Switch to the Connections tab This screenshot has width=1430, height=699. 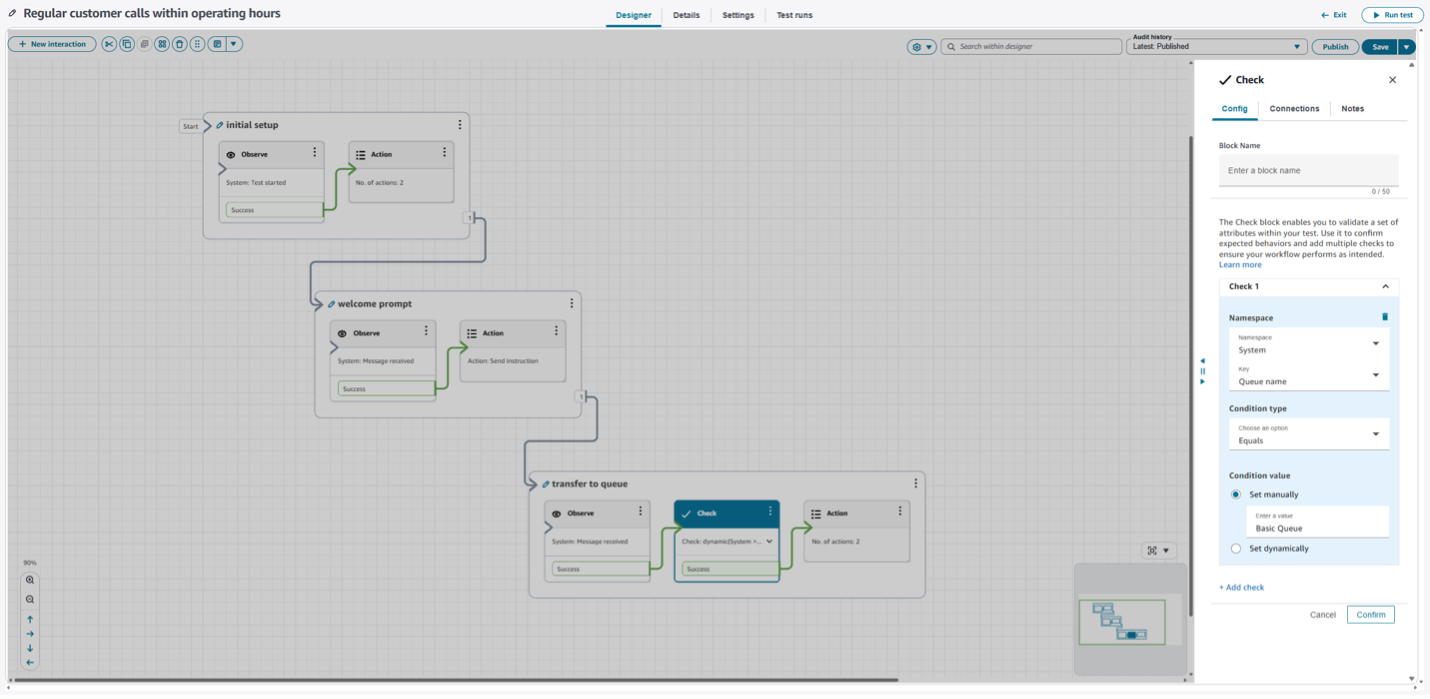[x=1294, y=108]
